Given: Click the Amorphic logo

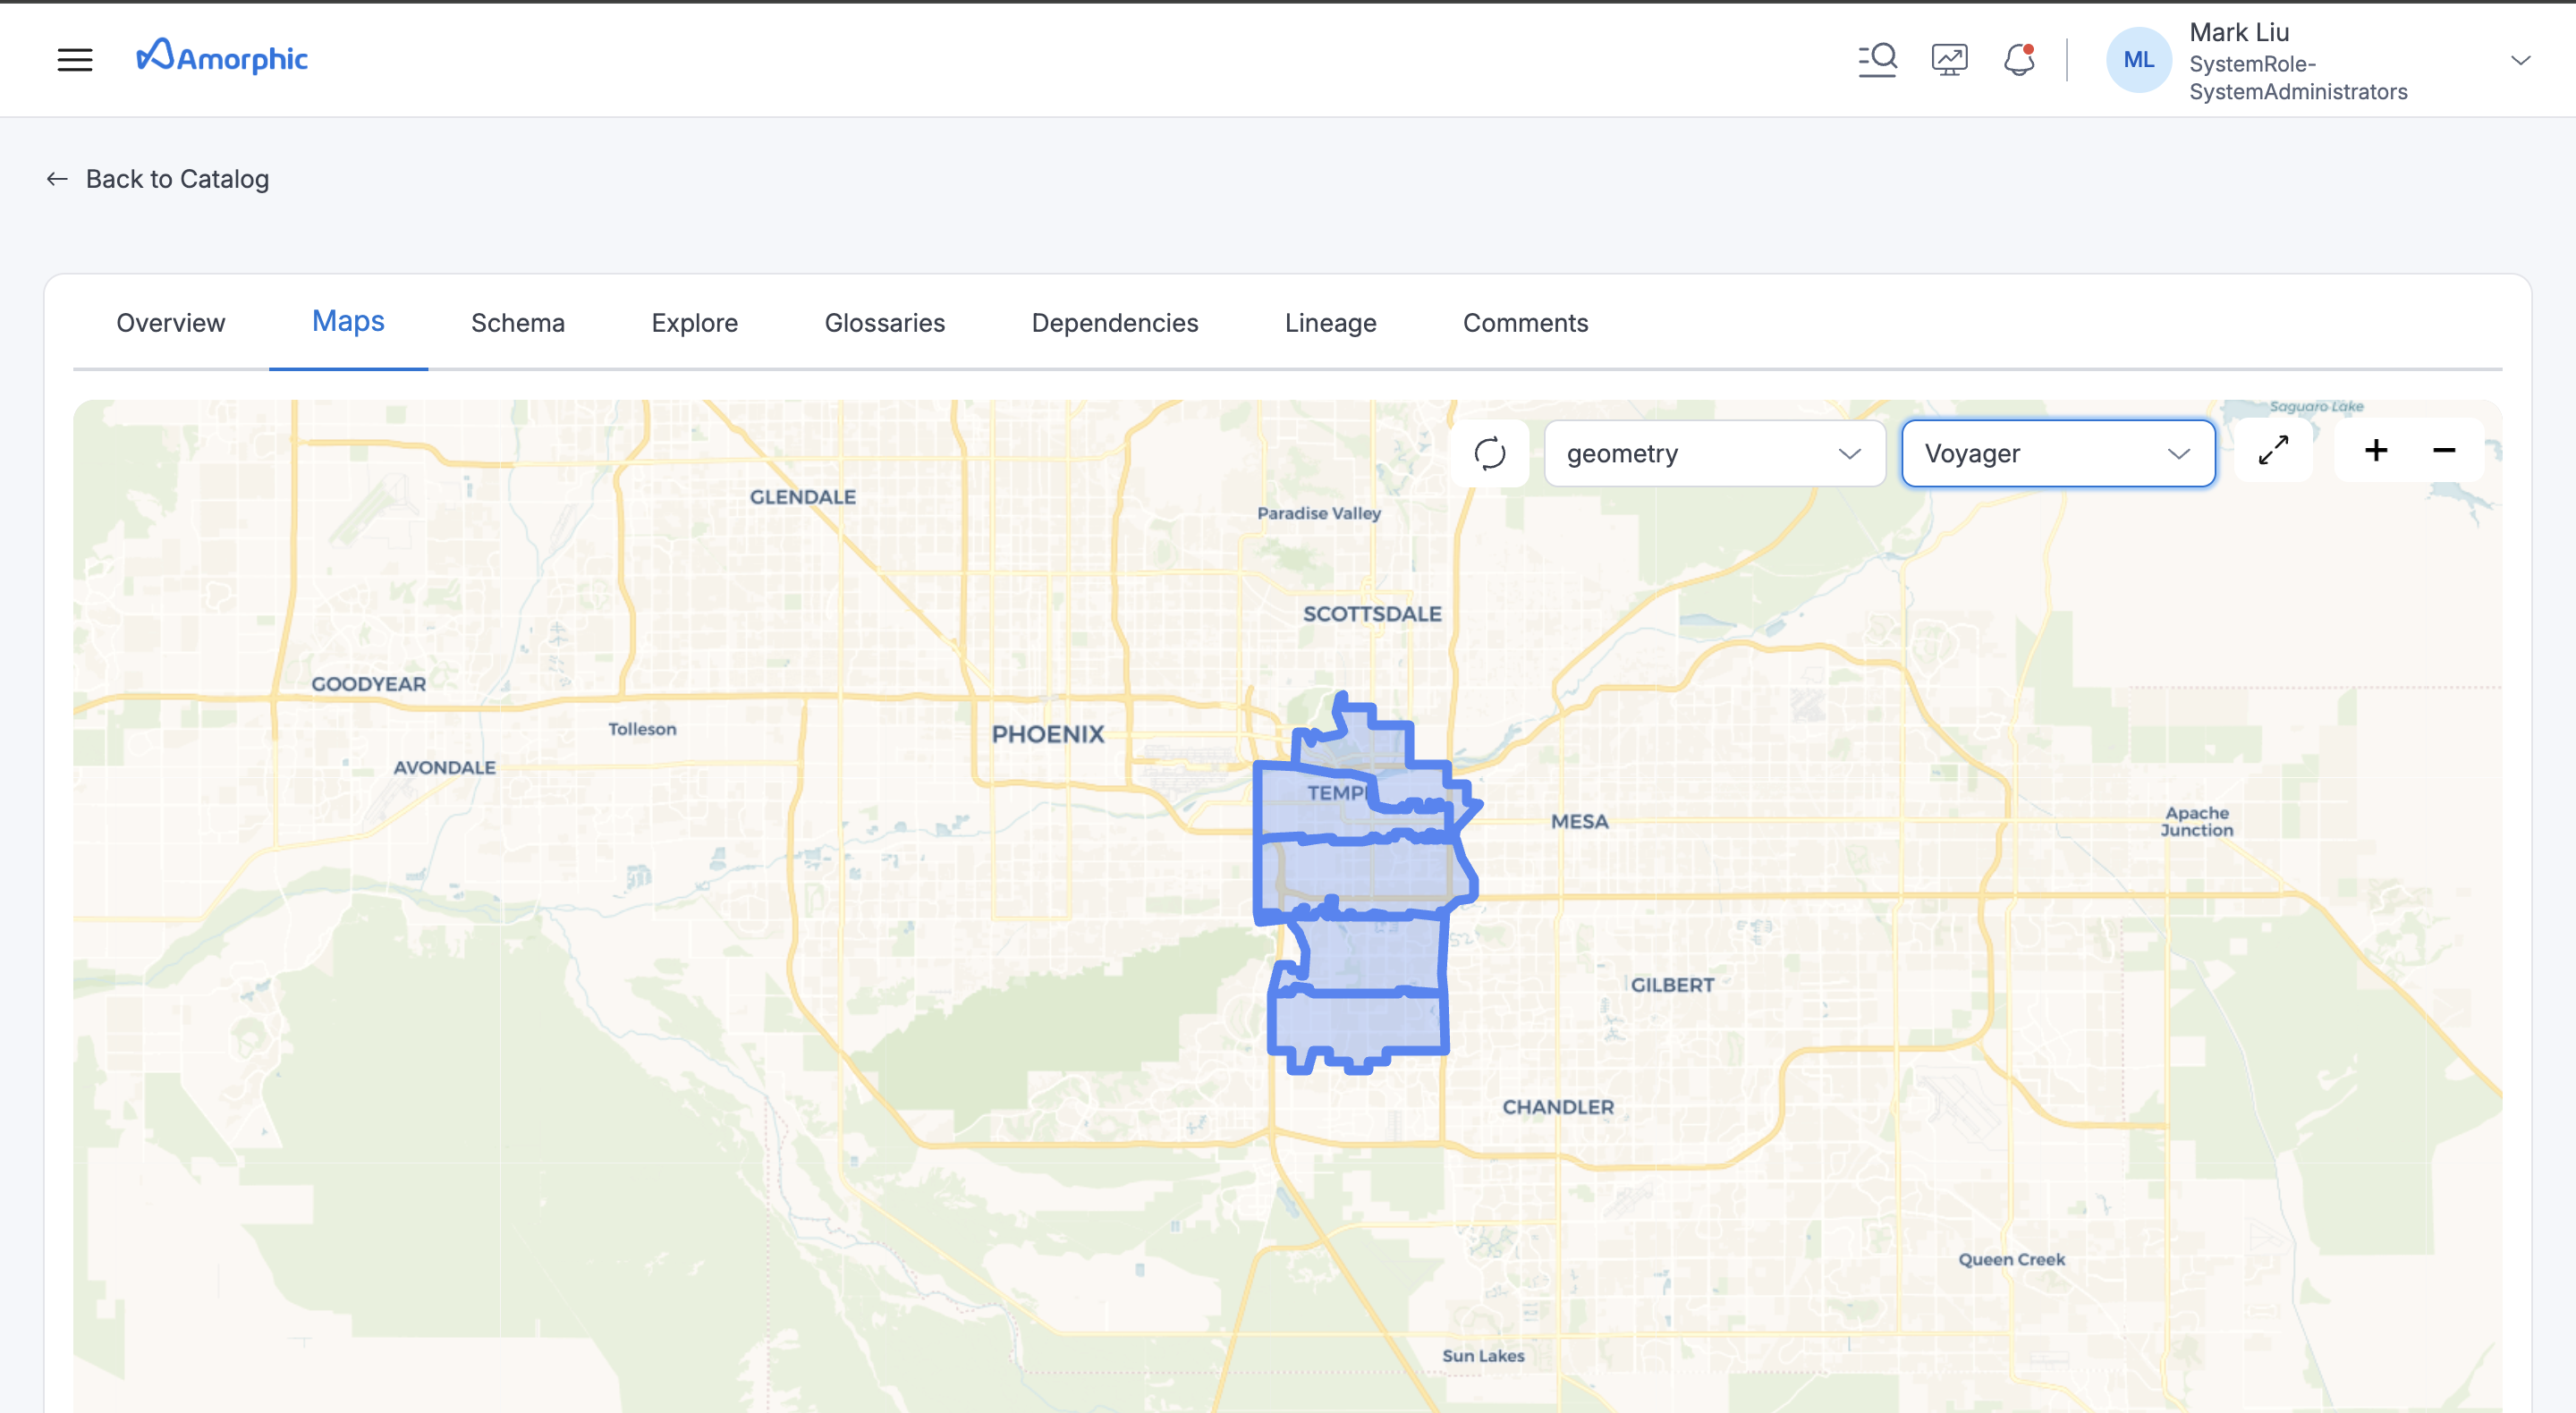Looking at the screenshot, I should [222, 58].
